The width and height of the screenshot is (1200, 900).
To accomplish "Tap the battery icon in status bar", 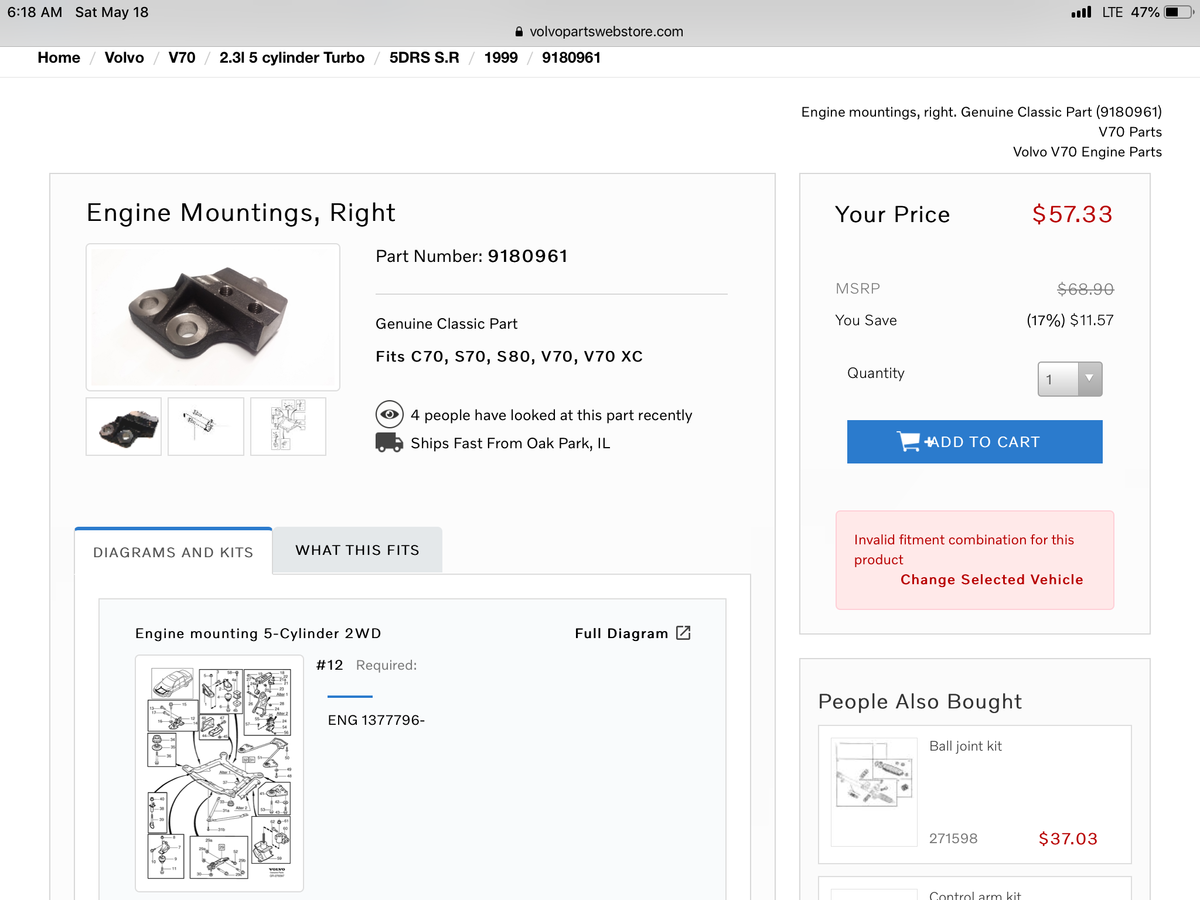I will click(1177, 12).
